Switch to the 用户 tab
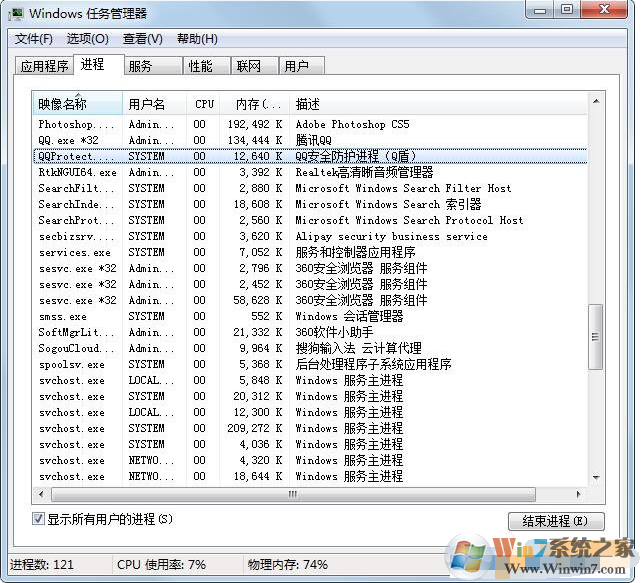This screenshot has width=642, height=583. [x=296, y=66]
